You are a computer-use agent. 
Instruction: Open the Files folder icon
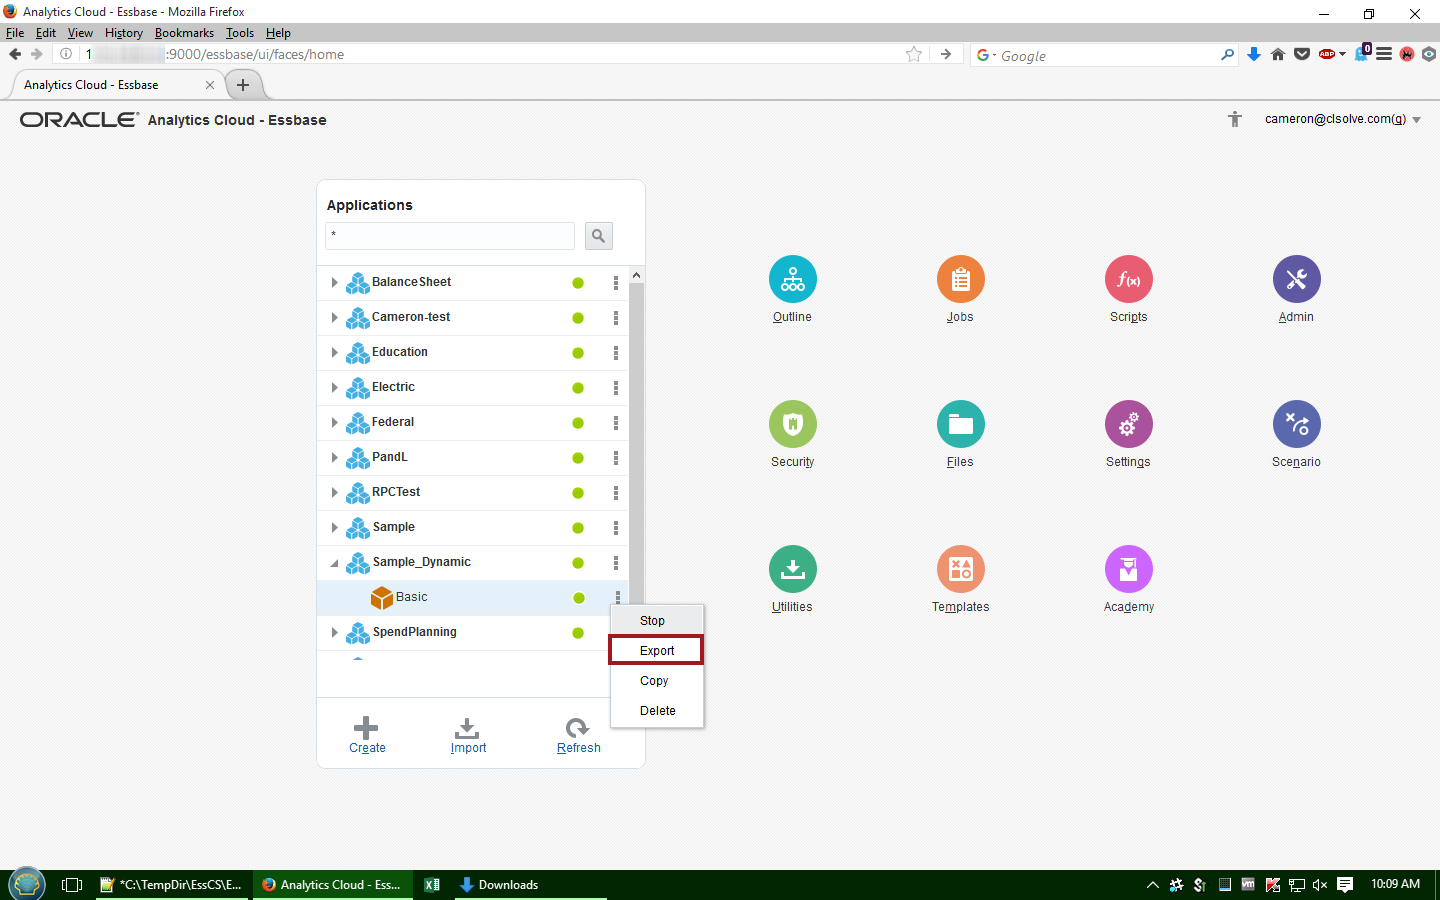pyautogui.click(x=961, y=424)
